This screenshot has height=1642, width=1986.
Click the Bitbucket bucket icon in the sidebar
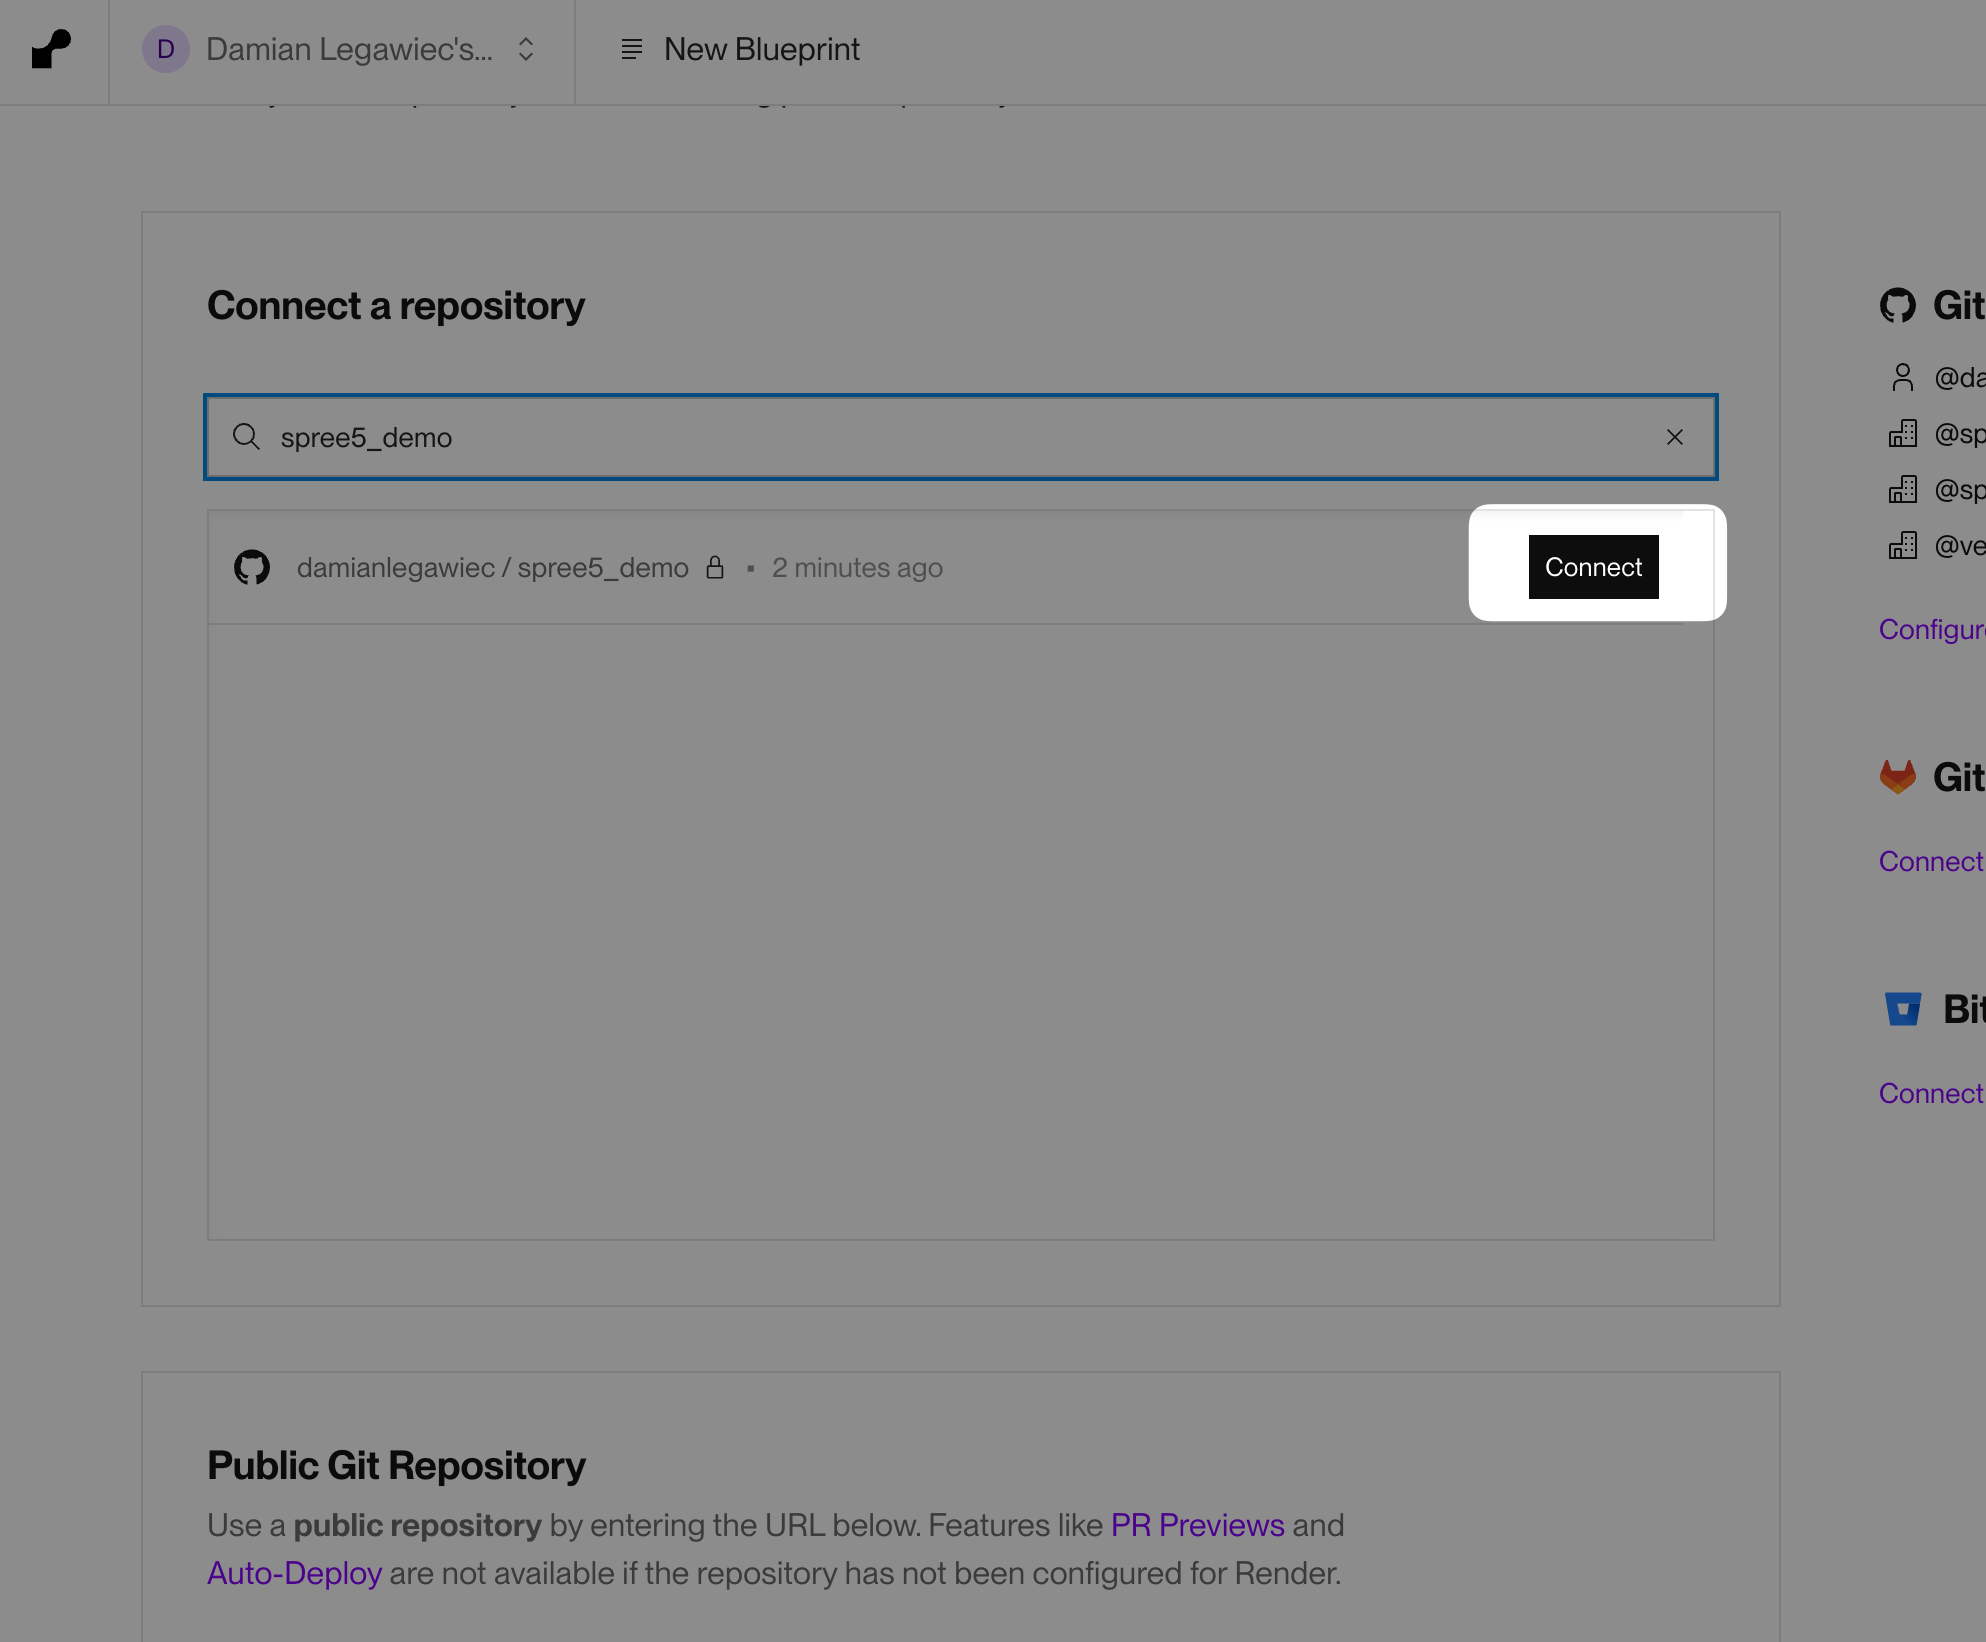1903,1009
